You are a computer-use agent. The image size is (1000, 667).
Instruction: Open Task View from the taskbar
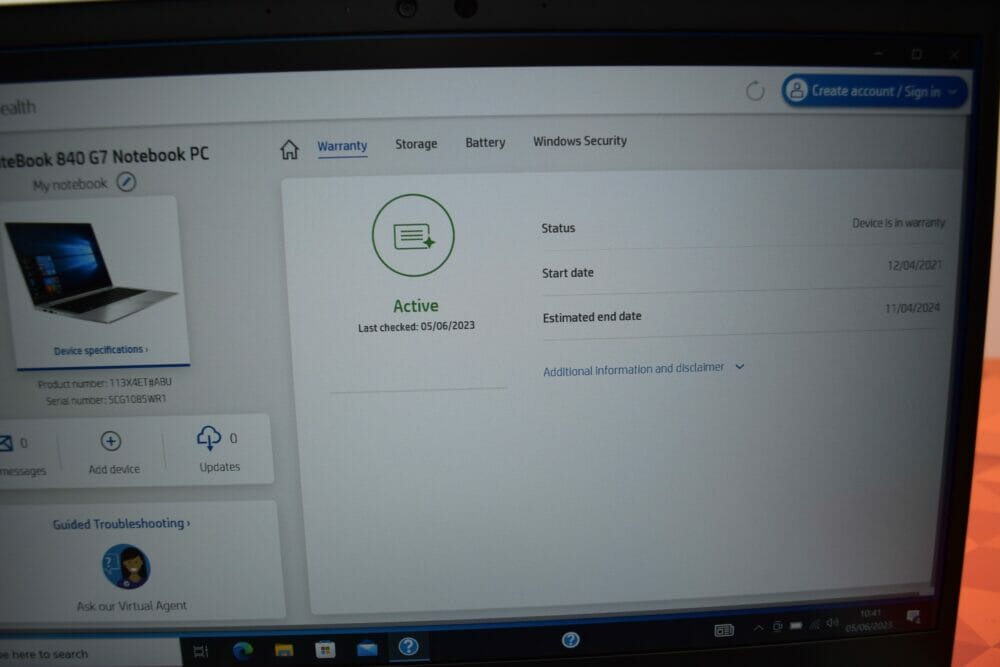tap(201, 651)
